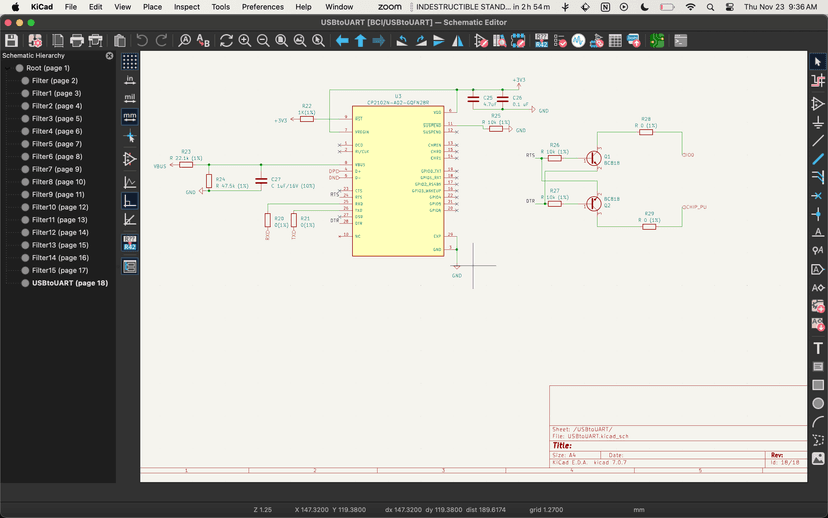Open Filter7 (page 9) sheet
Screen dimensions: 828x518
[x=57, y=169]
